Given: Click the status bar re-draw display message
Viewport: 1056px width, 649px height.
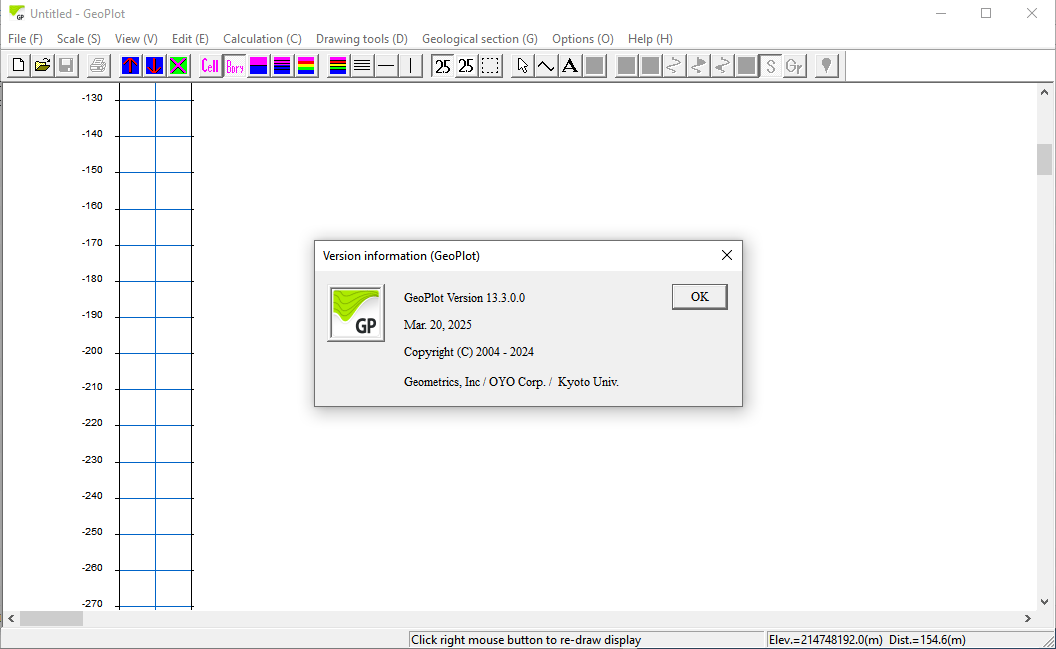Looking at the screenshot, I should tap(526, 640).
